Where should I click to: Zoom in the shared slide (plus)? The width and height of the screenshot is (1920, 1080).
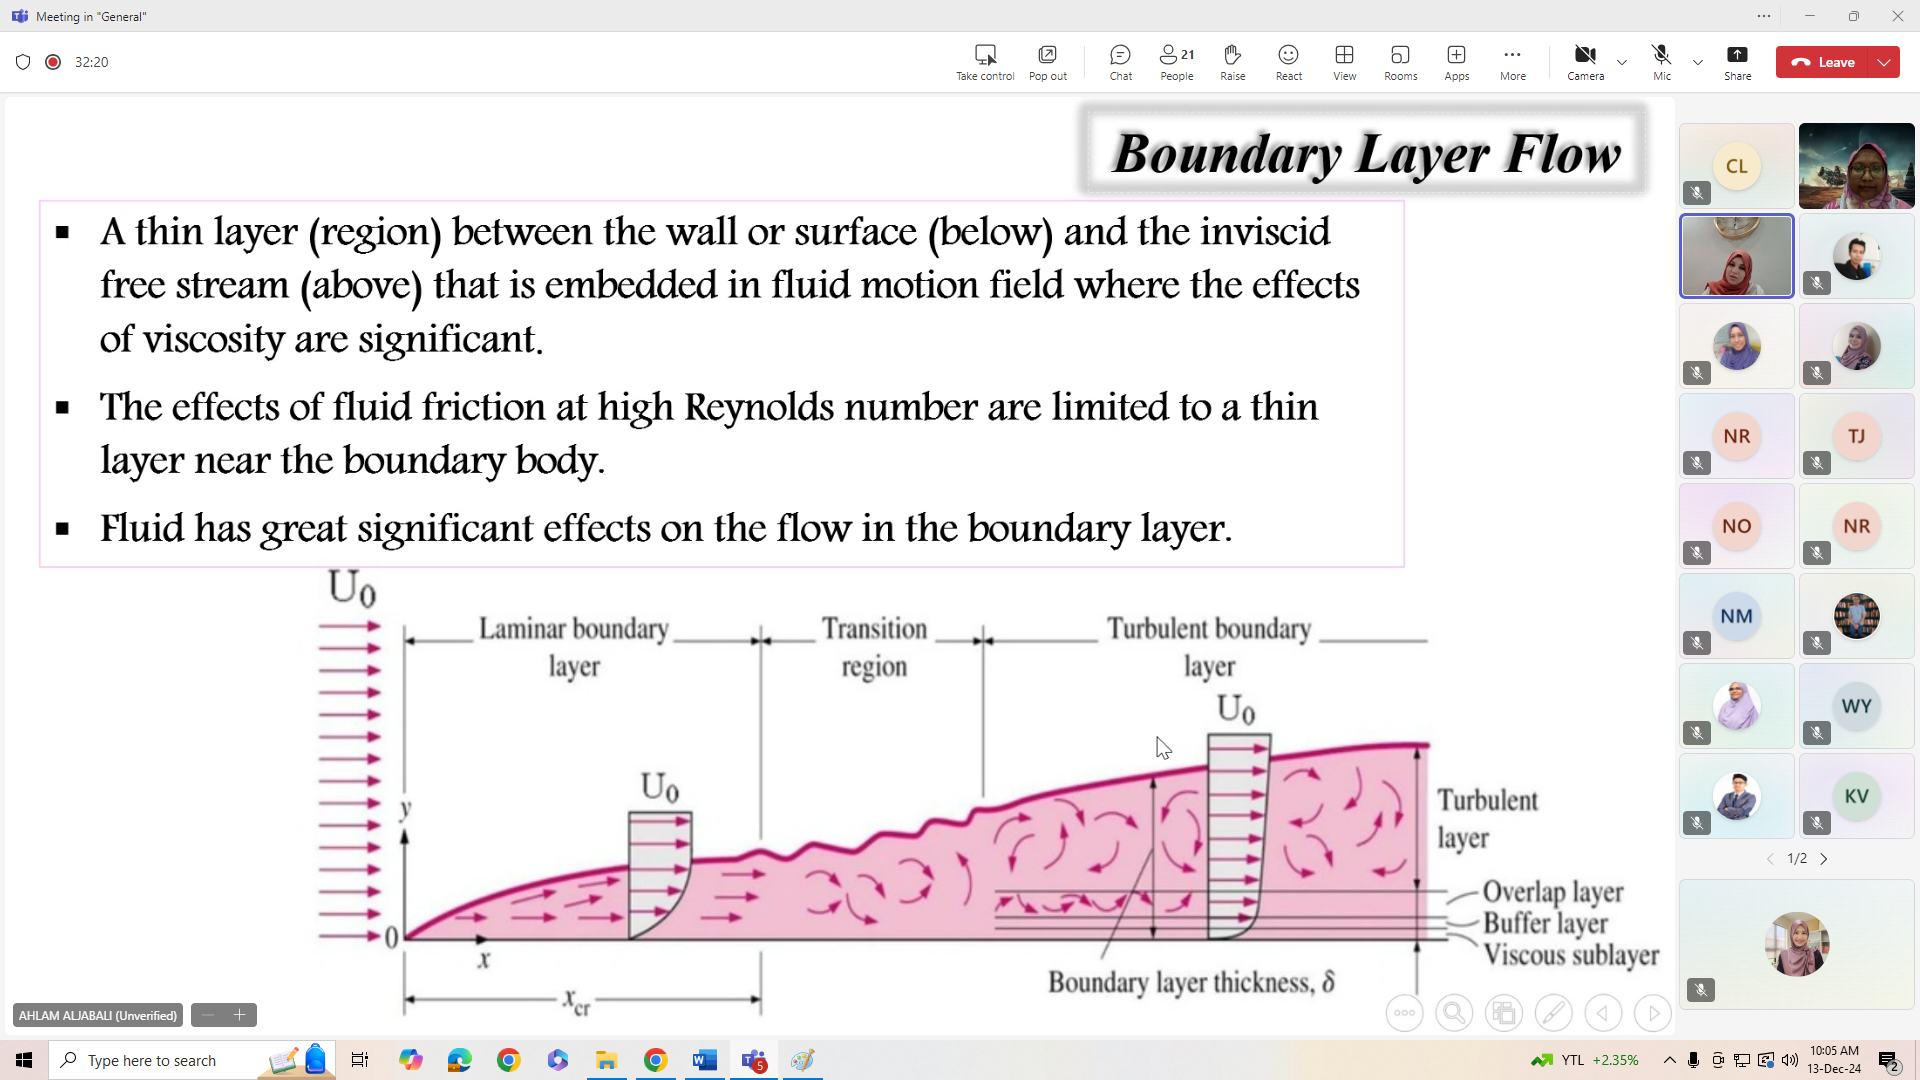[240, 1015]
